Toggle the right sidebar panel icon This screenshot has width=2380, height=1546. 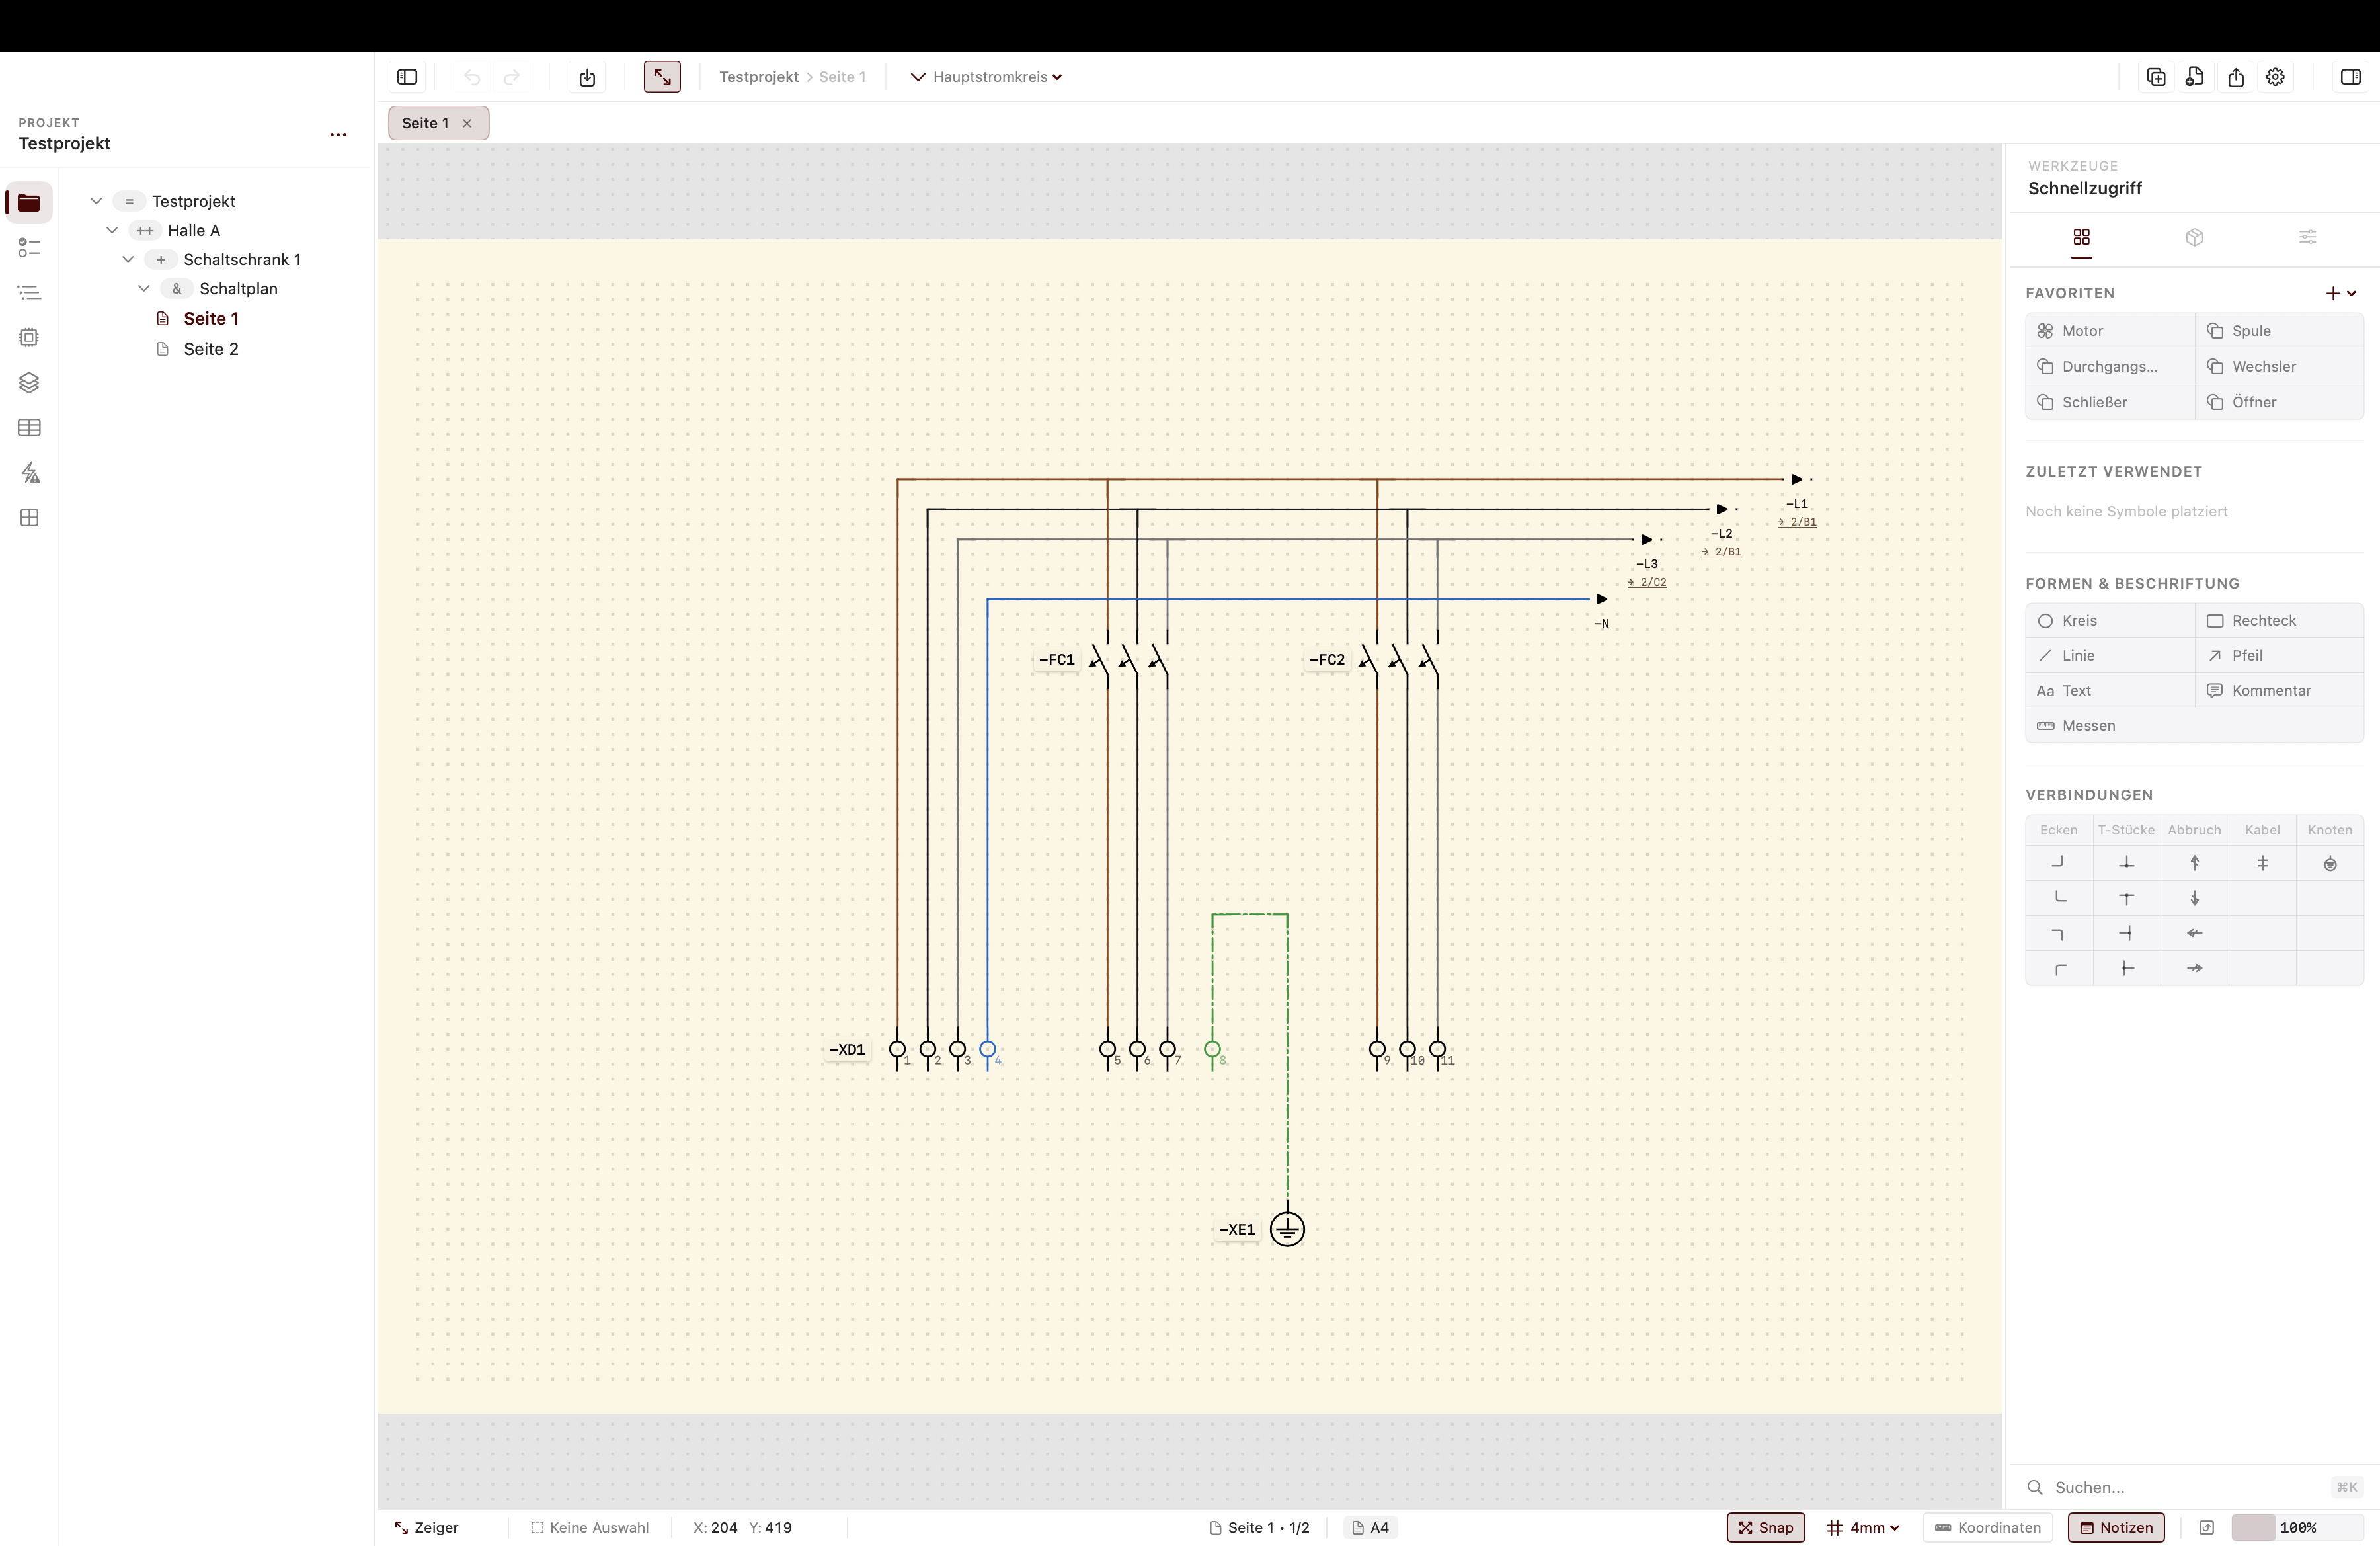(2351, 77)
